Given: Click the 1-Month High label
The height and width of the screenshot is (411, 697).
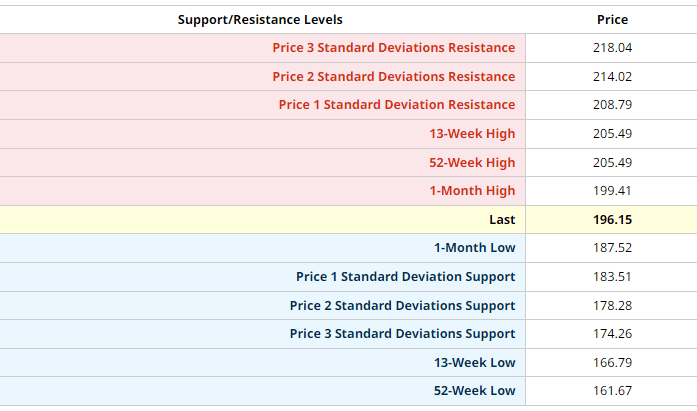Looking at the screenshot, I should (x=472, y=191).
